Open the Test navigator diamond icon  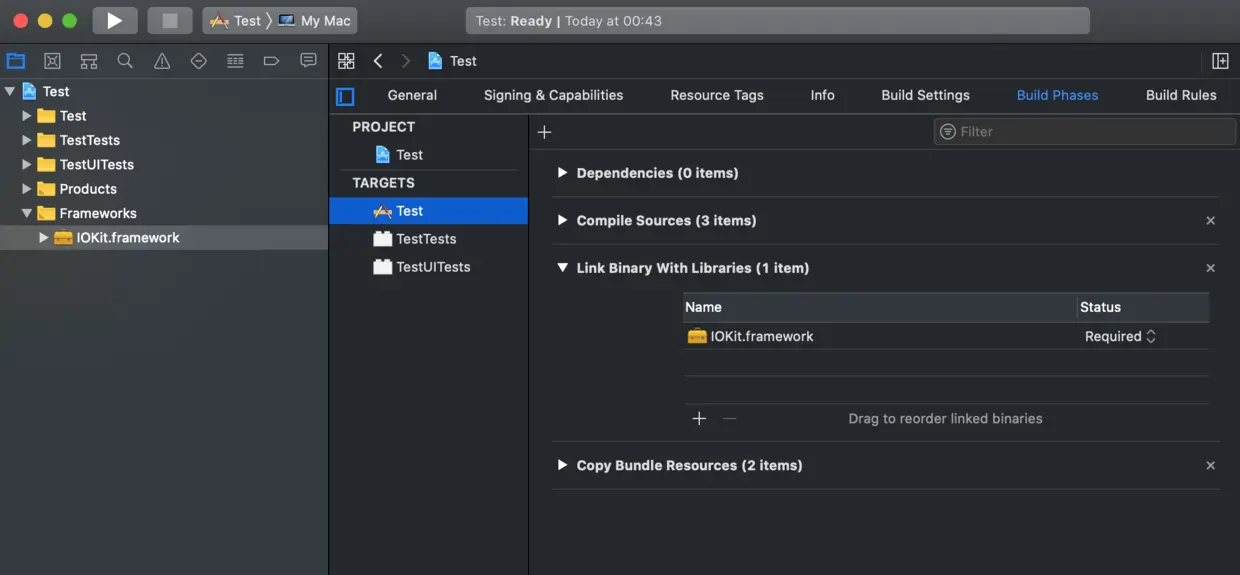198,61
